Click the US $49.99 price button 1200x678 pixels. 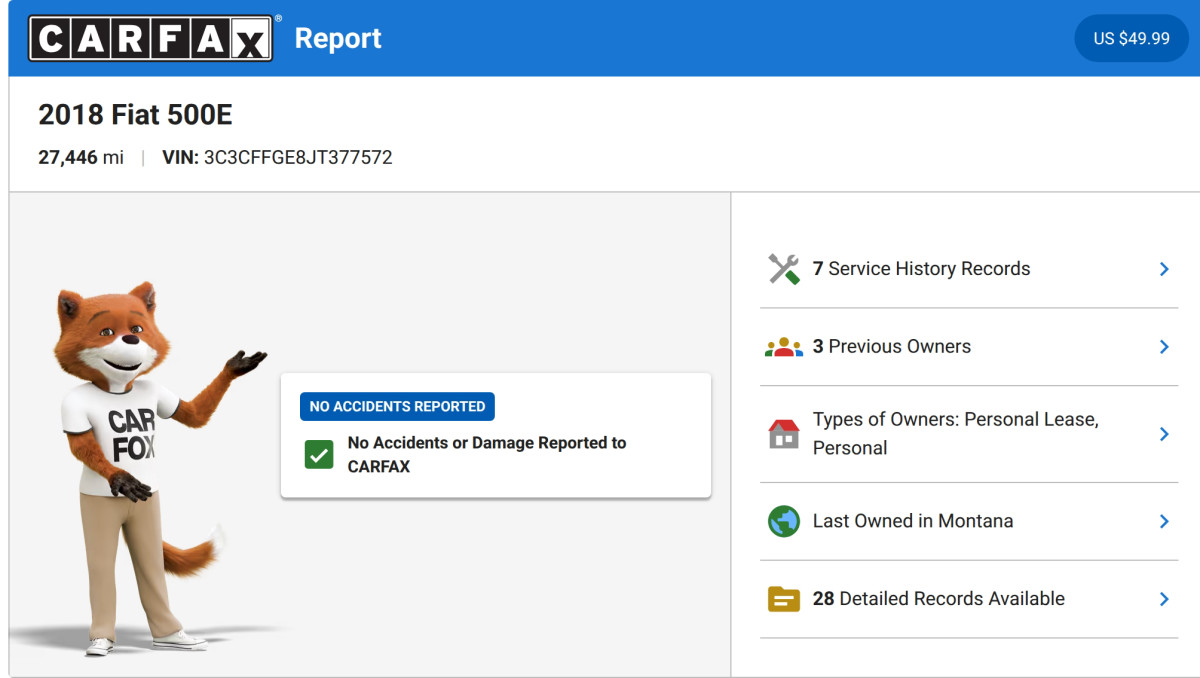coord(1131,38)
